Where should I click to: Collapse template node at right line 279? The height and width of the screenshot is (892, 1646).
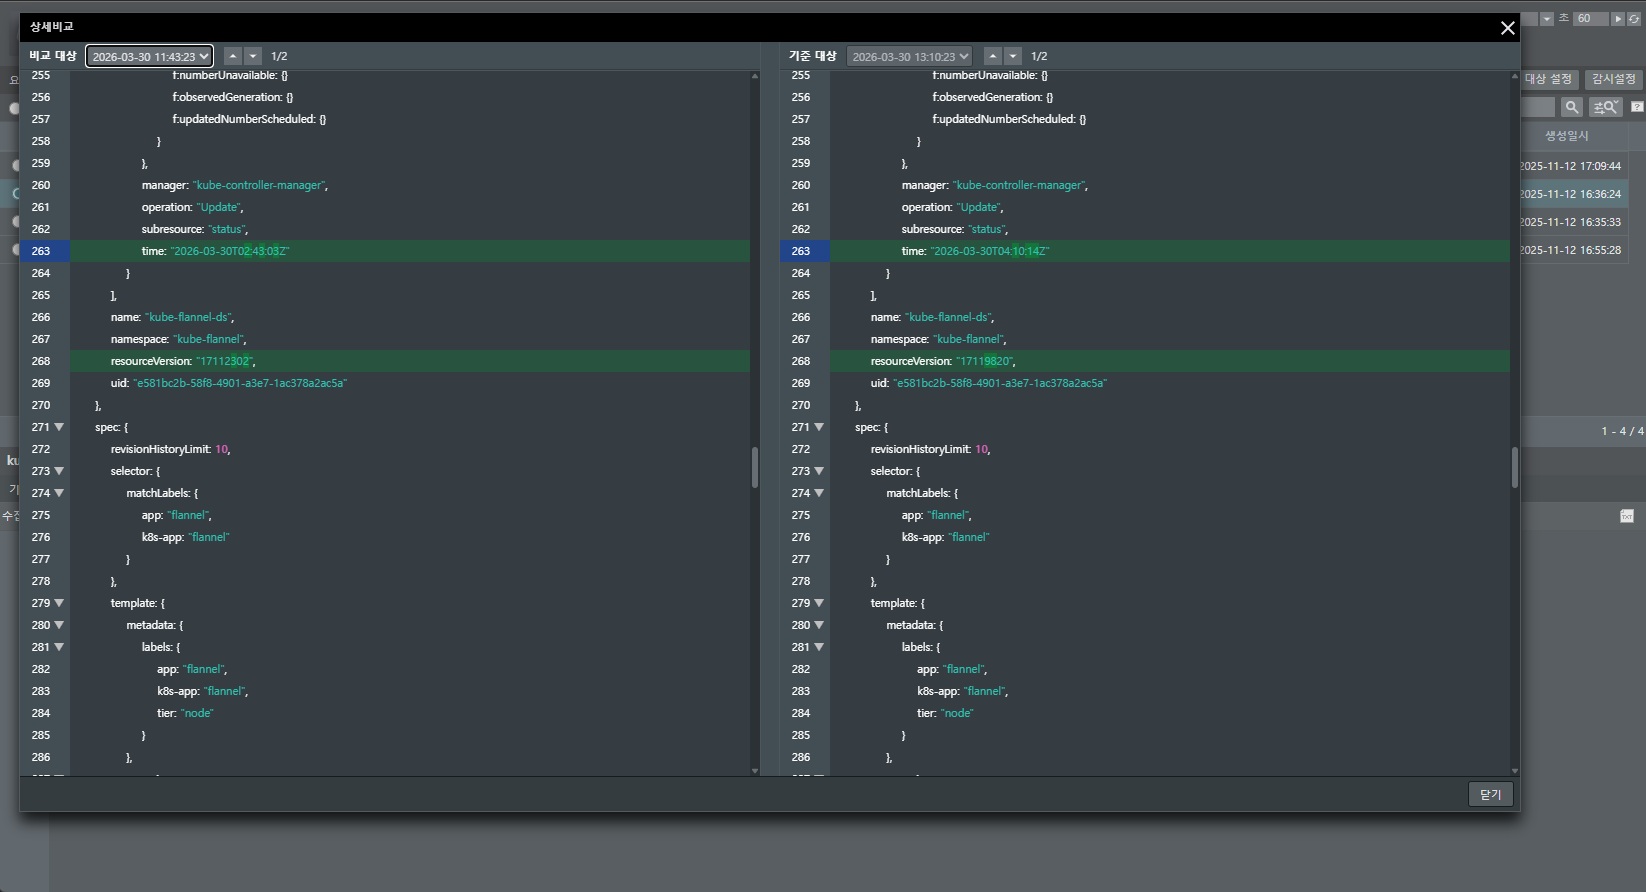click(x=819, y=603)
